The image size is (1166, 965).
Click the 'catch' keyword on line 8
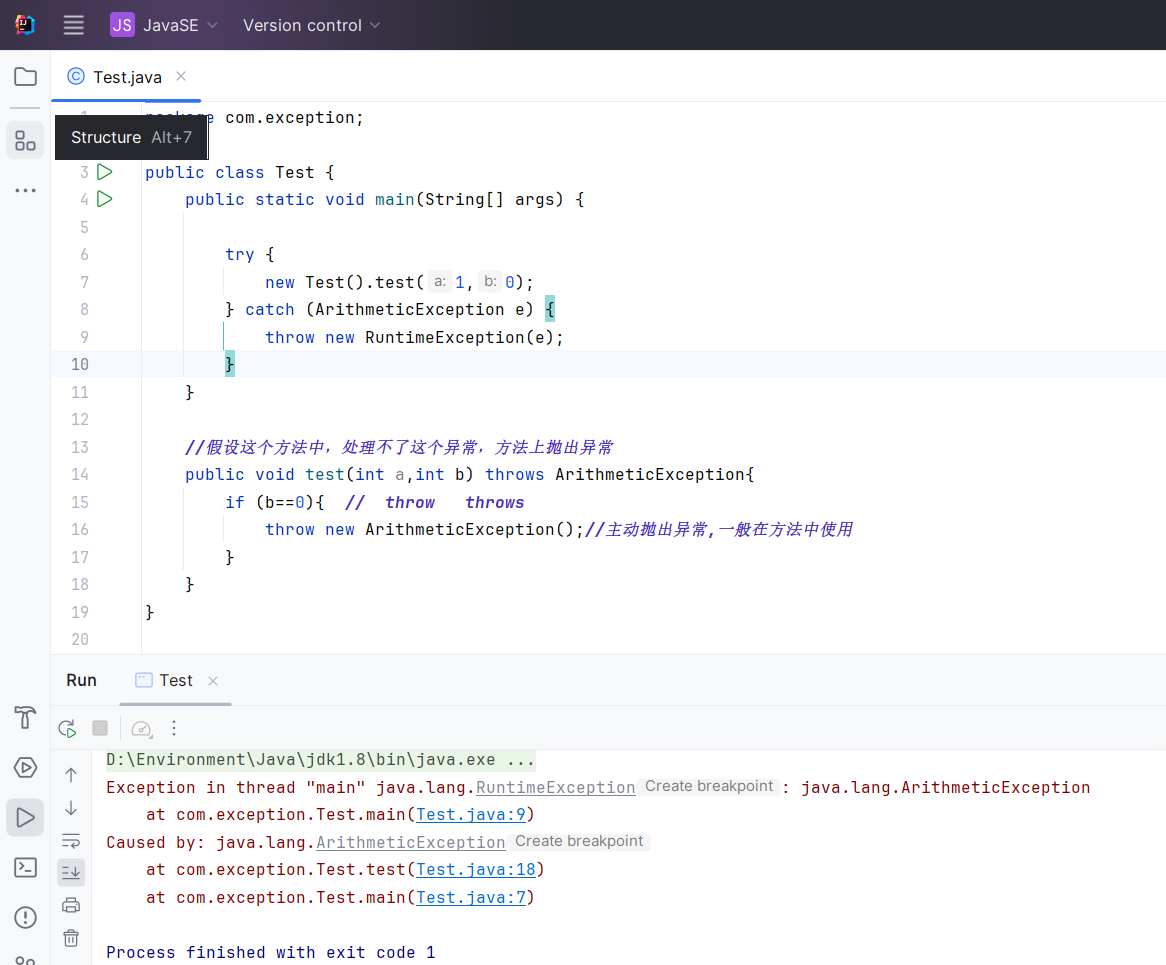point(270,309)
